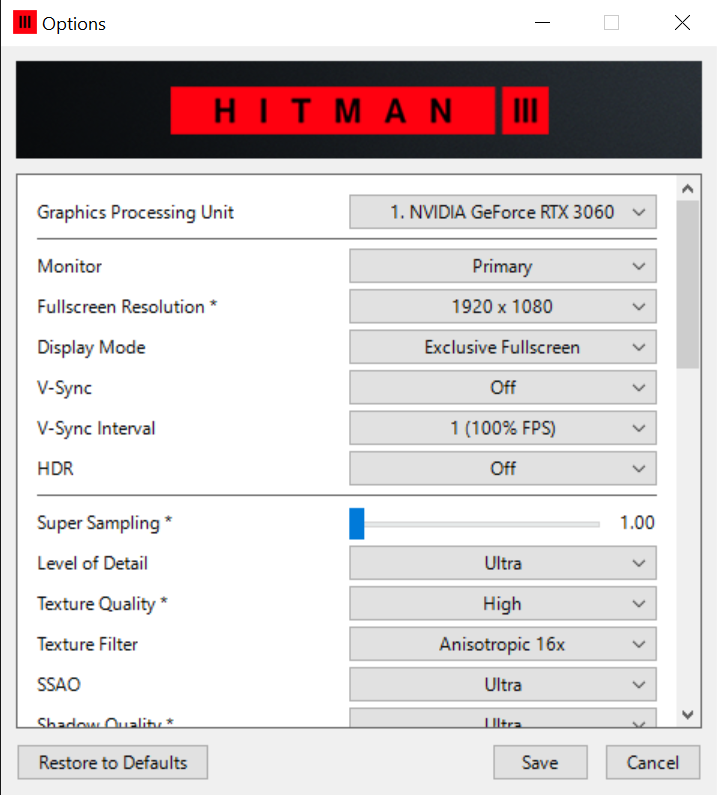
Task: Expand the Monitor selection dropdown
Action: click(x=502, y=267)
